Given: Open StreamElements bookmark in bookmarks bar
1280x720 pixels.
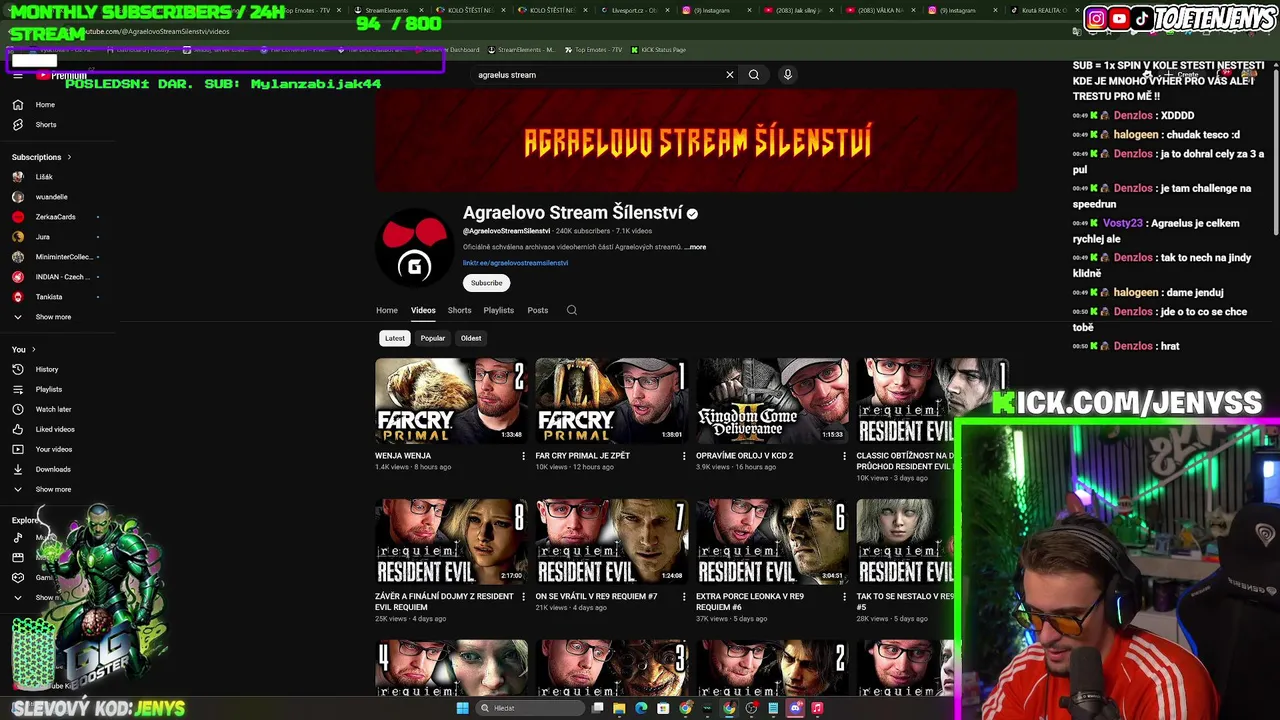Looking at the screenshot, I should point(520,50).
